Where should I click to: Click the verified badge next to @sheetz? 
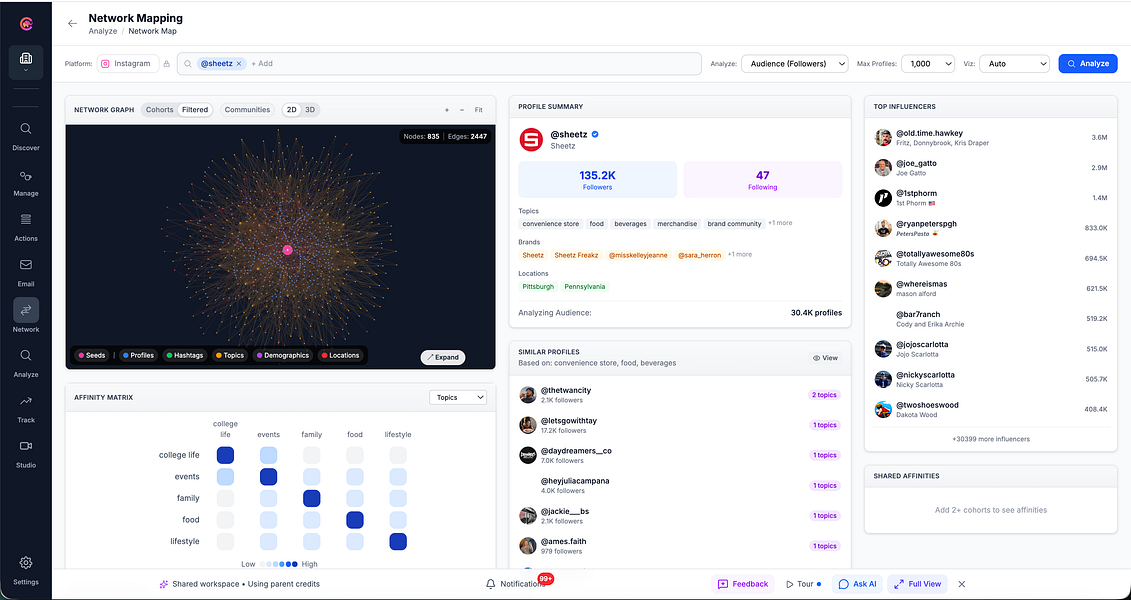tap(596, 134)
